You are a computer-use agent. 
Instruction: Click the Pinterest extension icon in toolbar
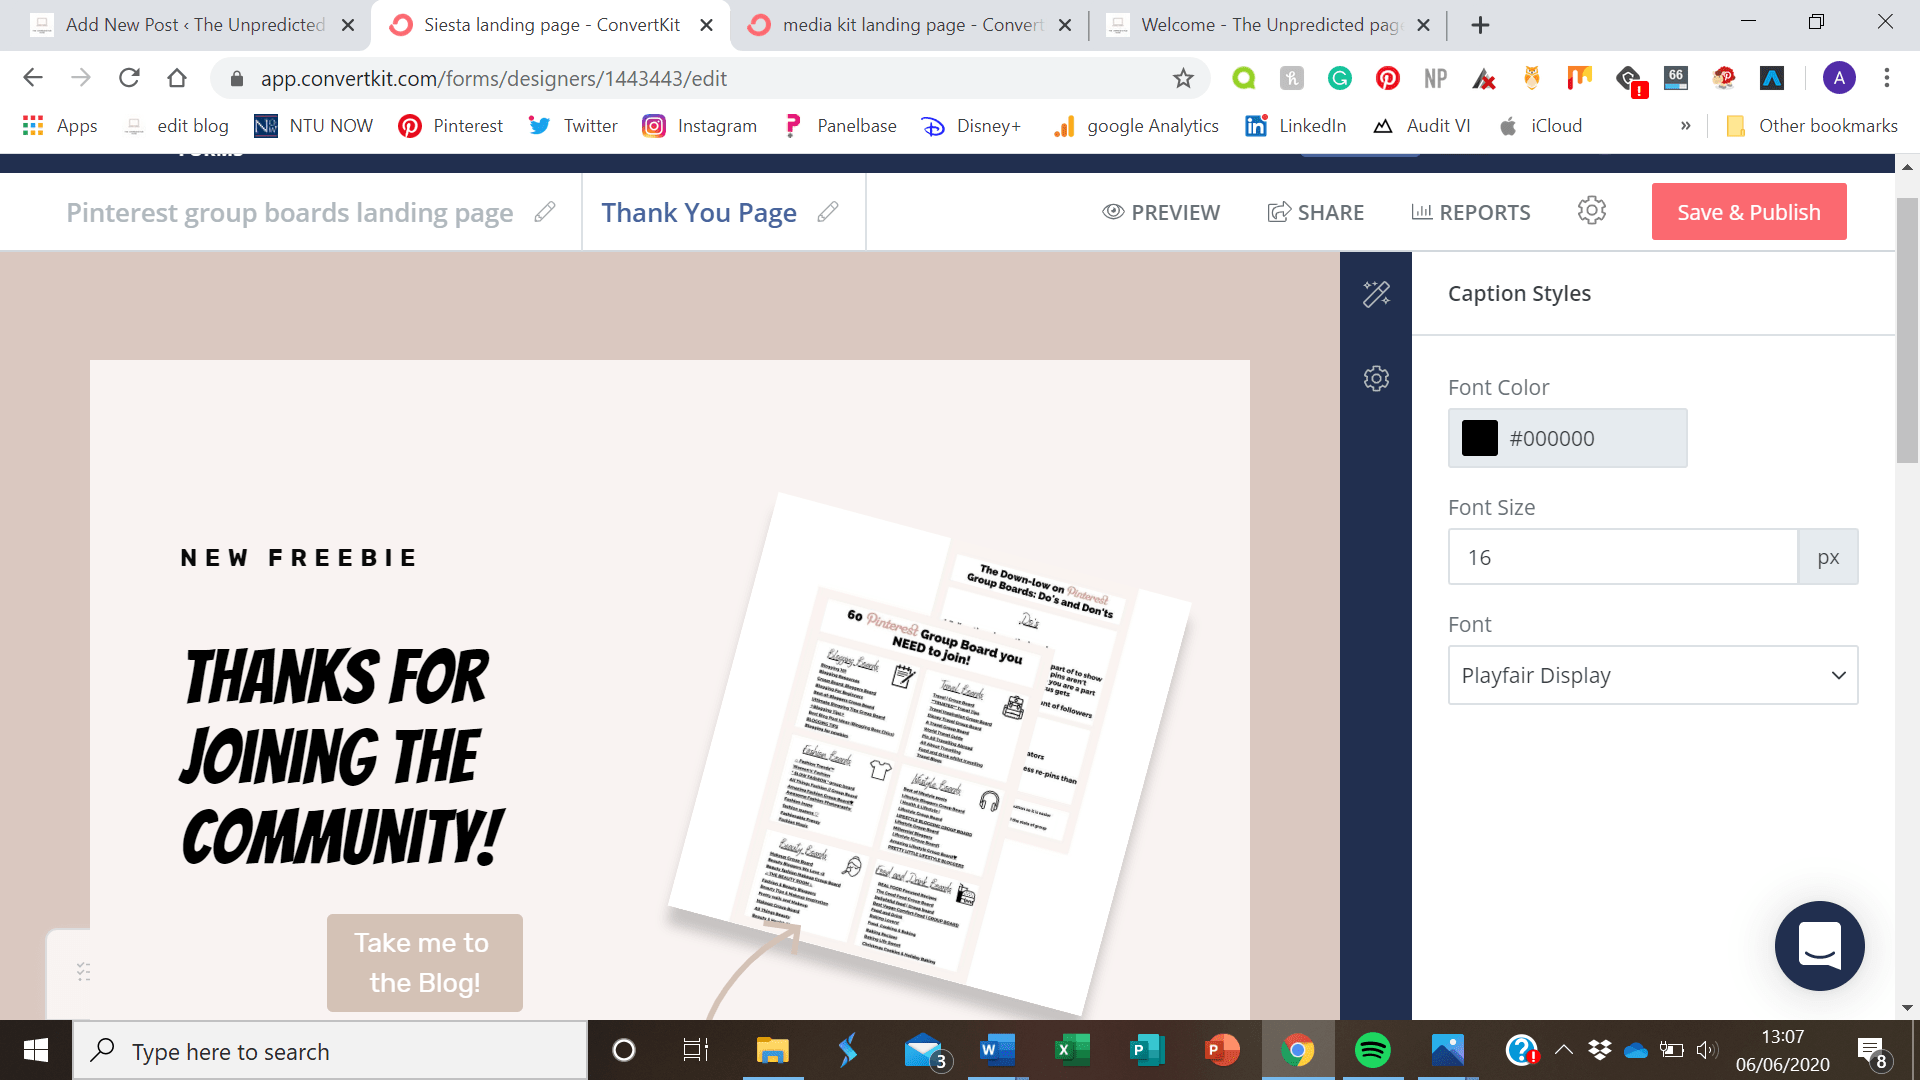click(x=1387, y=78)
